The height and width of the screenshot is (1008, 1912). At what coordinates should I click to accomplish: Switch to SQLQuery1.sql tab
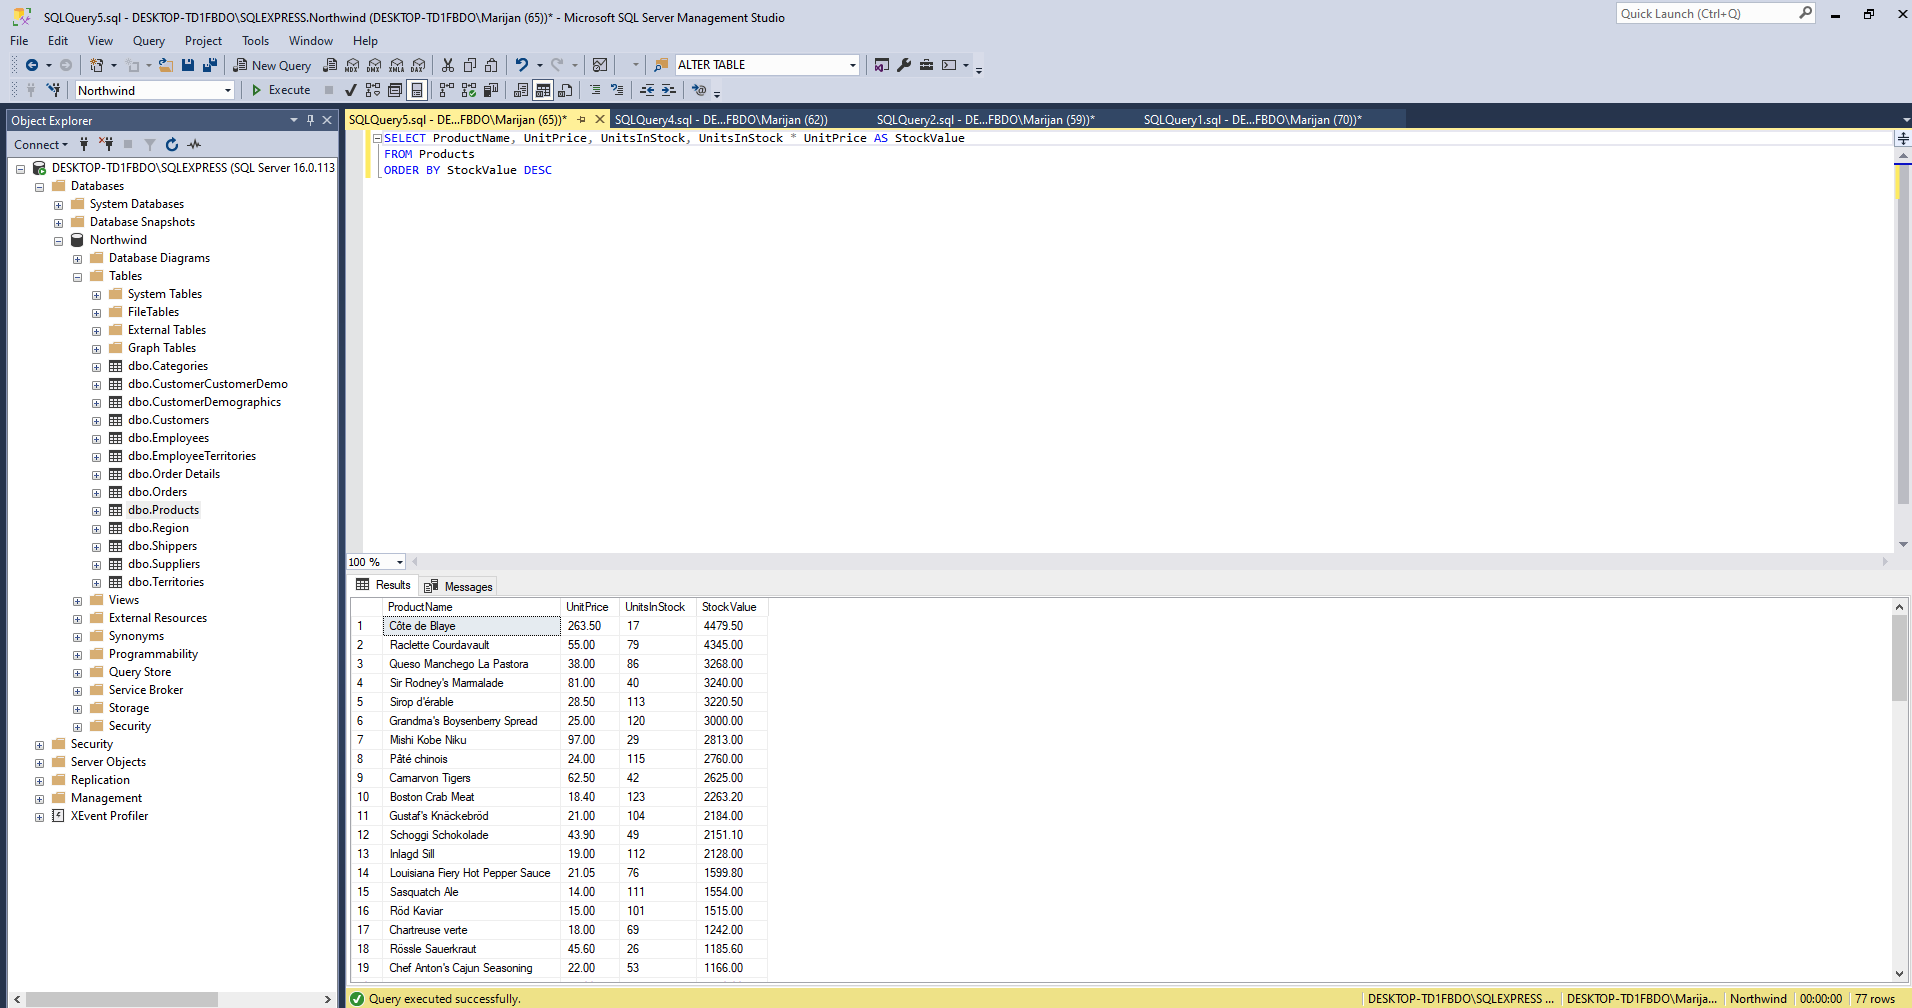1252,119
